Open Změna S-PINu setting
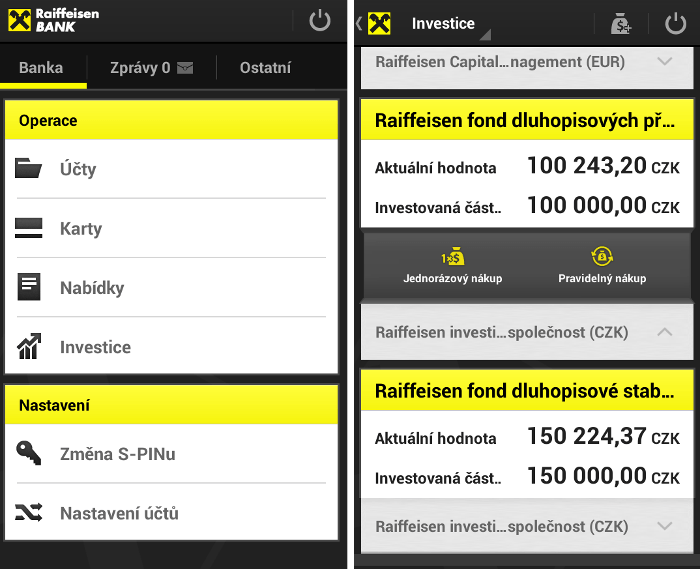This screenshot has height=569, width=700. [171, 453]
